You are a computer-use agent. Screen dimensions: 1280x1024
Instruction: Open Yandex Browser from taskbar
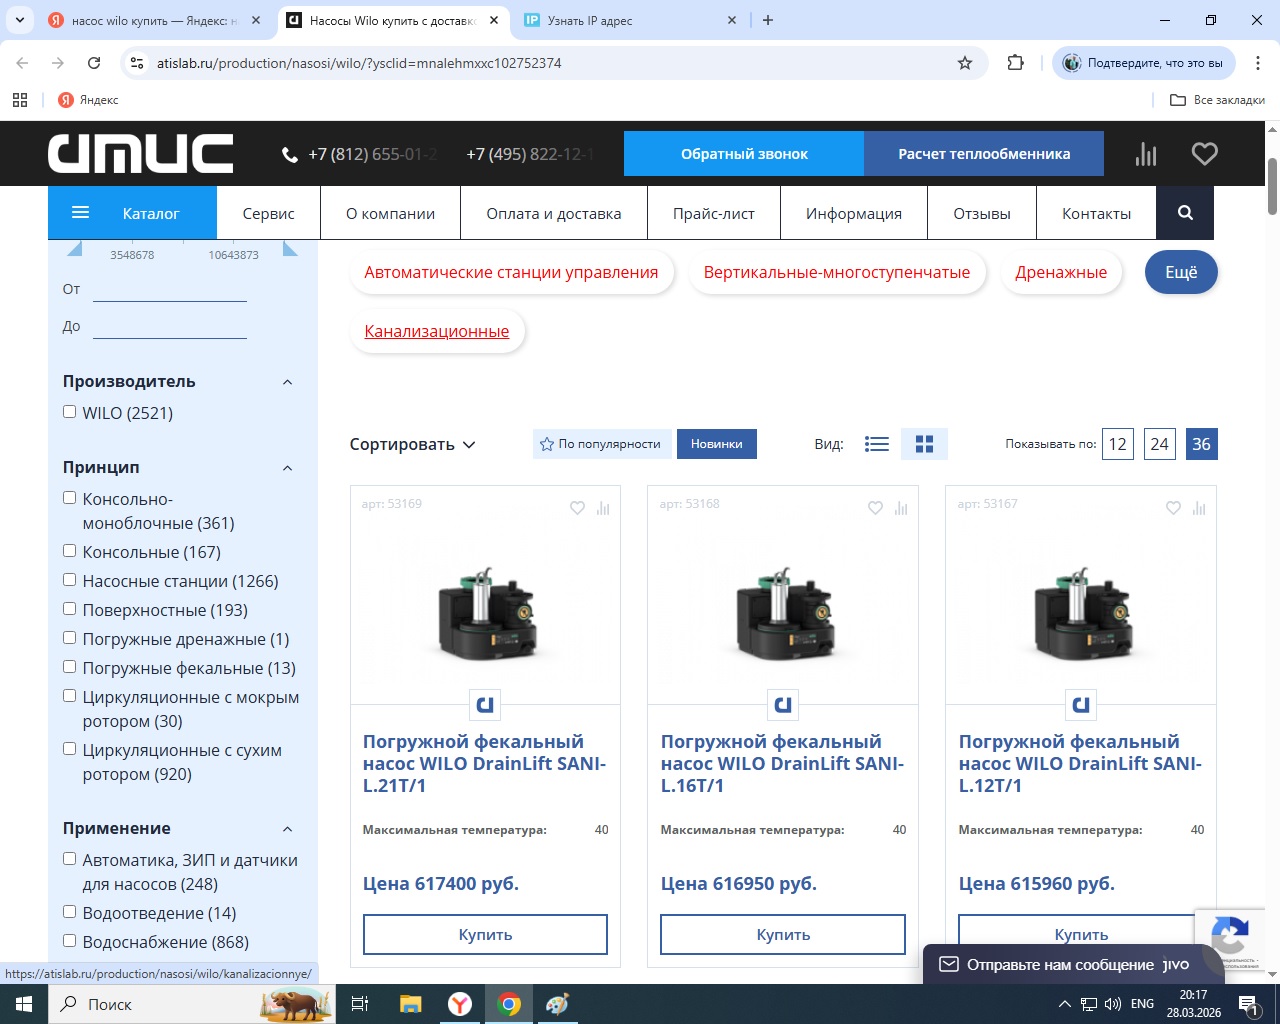coord(460,1004)
